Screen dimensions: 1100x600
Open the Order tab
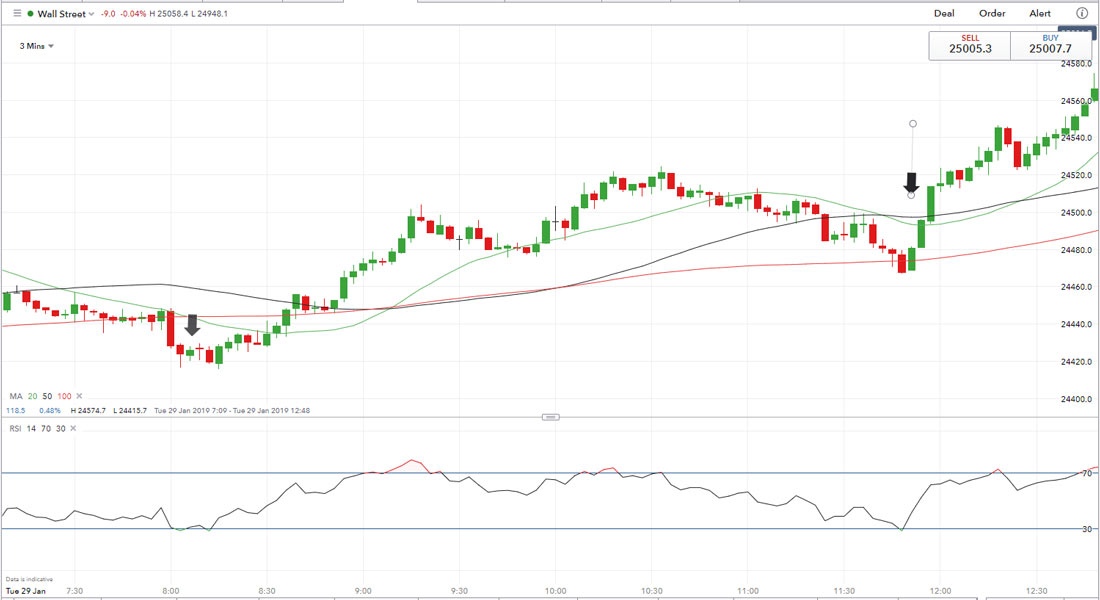[992, 14]
